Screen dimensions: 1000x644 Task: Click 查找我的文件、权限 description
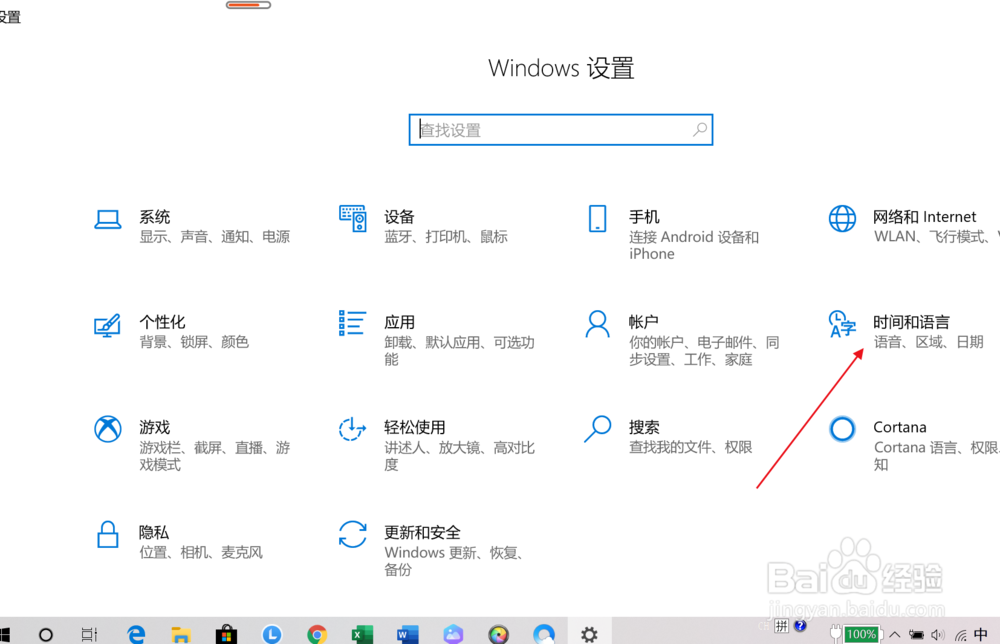click(691, 447)
